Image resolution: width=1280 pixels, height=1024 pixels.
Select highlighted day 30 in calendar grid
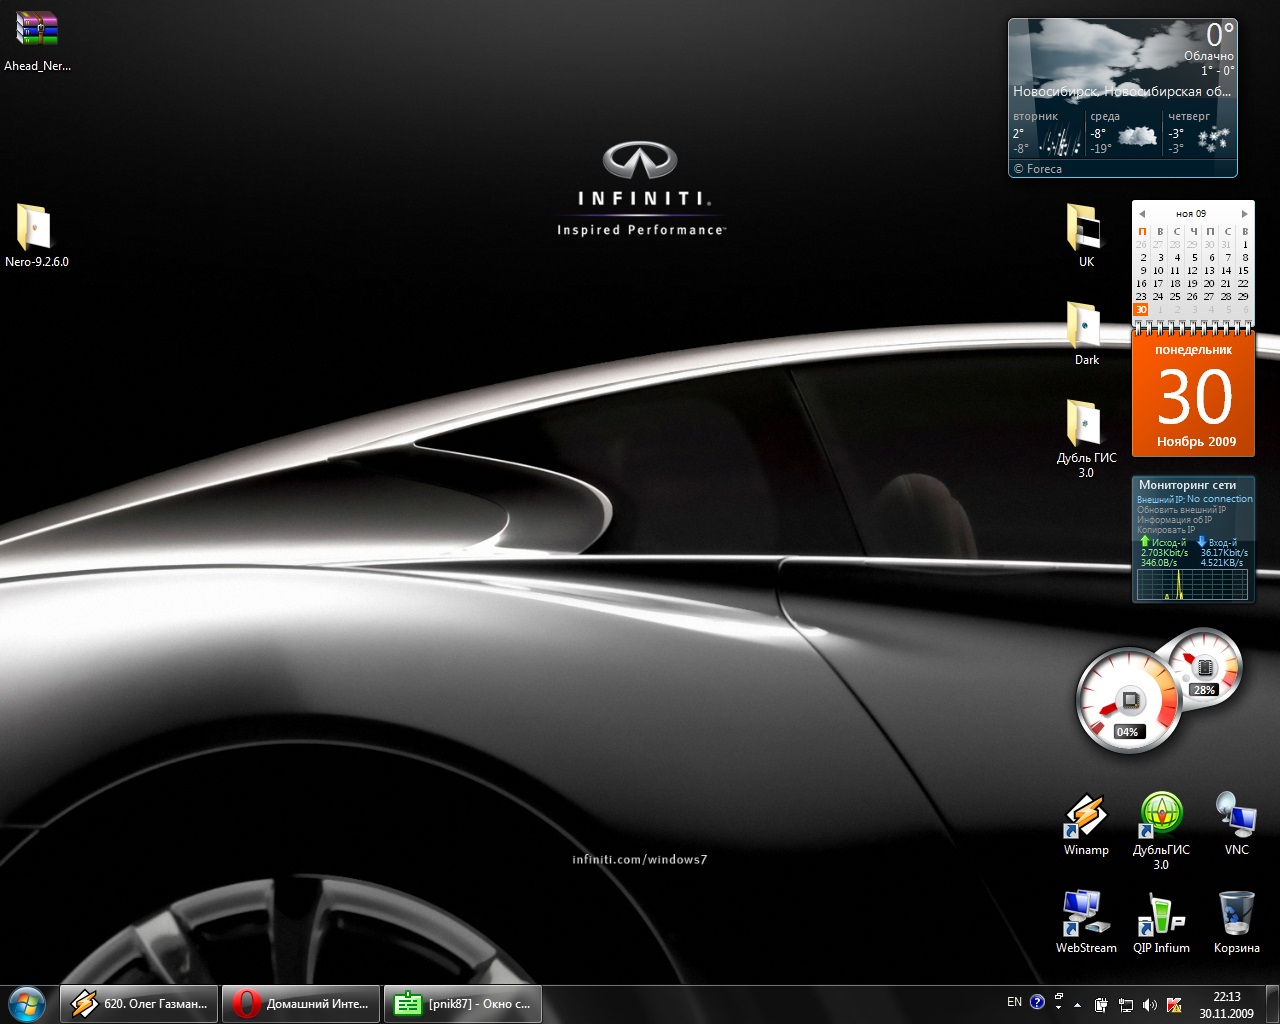pos(1141,310)
